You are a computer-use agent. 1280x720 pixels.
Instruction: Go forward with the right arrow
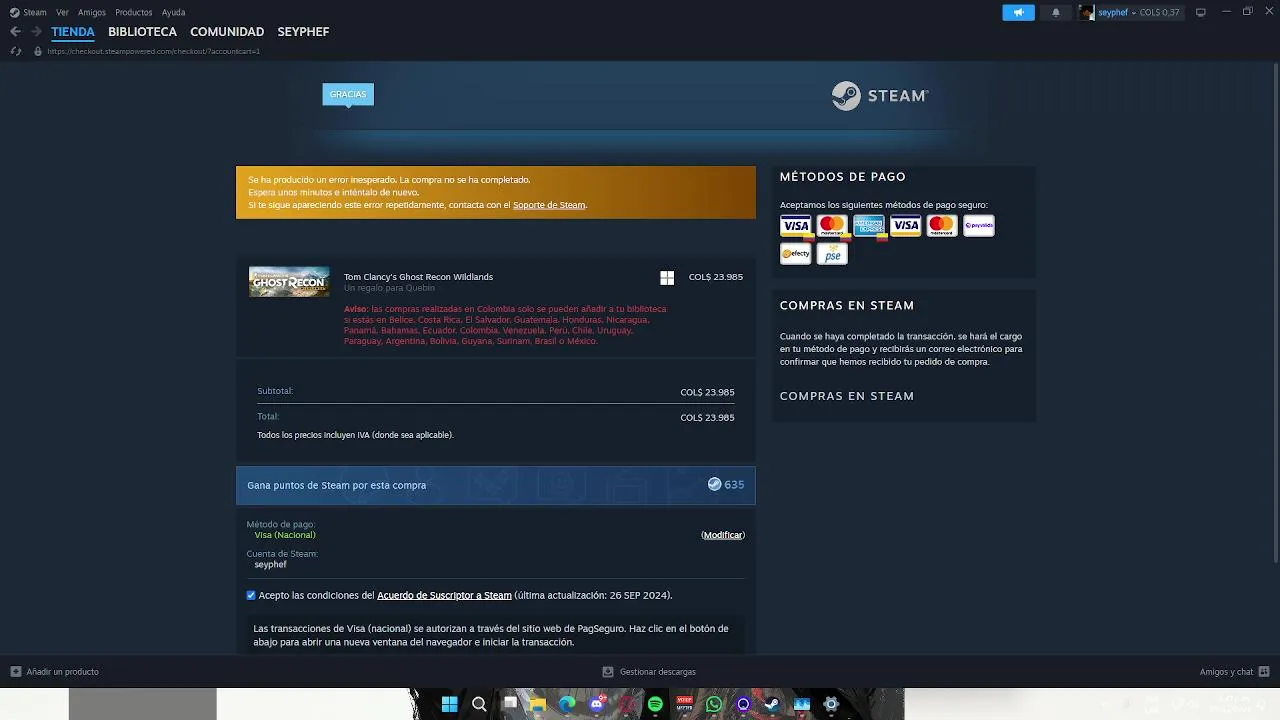(x=36, y=32)
